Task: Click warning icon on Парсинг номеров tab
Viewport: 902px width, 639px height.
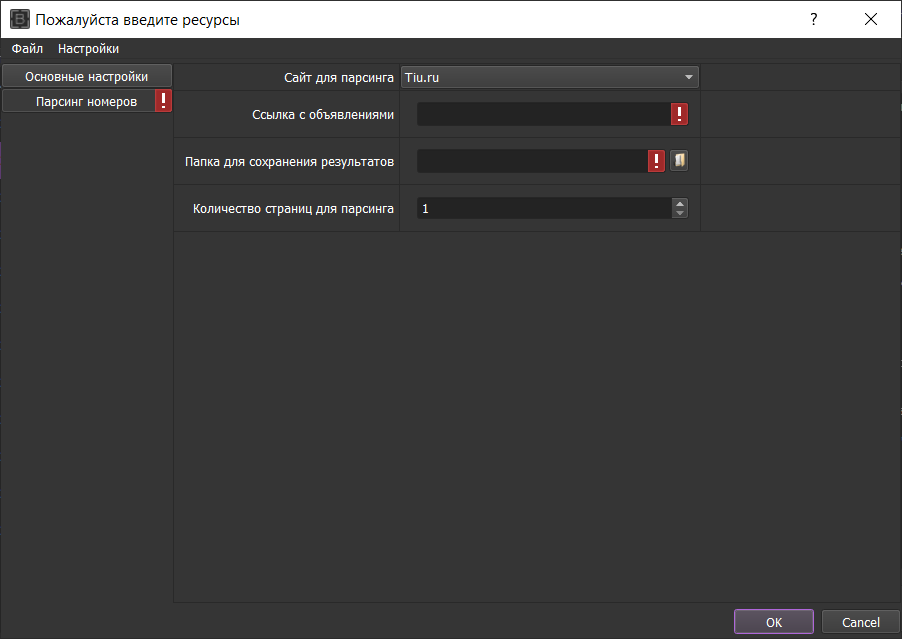Action: 163,101
